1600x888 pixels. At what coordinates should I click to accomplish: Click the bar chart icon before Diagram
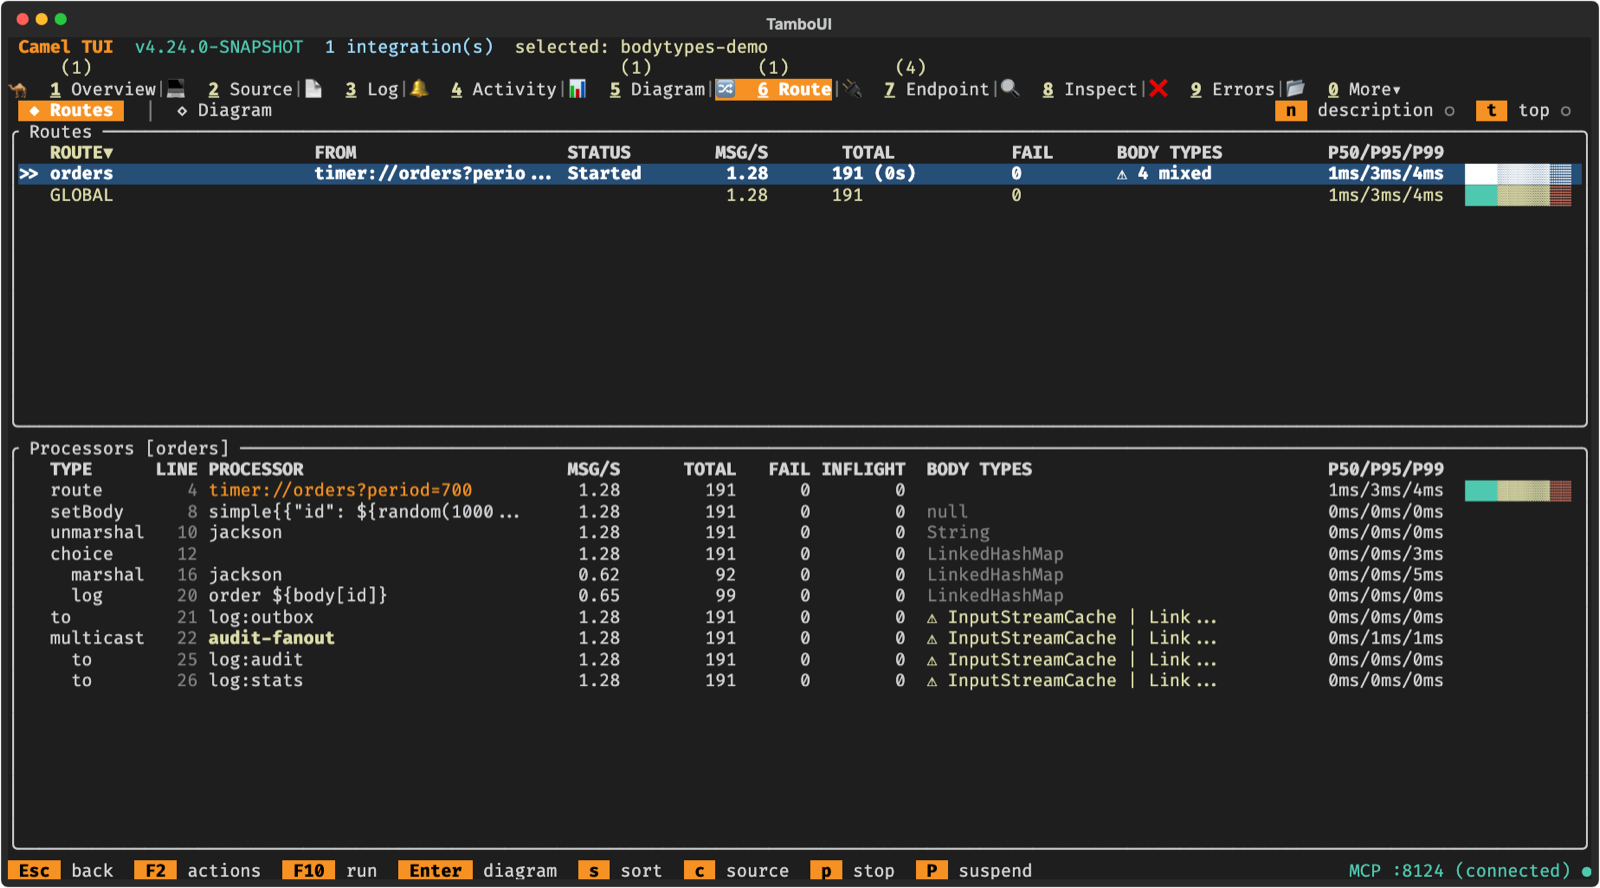tap(577, 89)
